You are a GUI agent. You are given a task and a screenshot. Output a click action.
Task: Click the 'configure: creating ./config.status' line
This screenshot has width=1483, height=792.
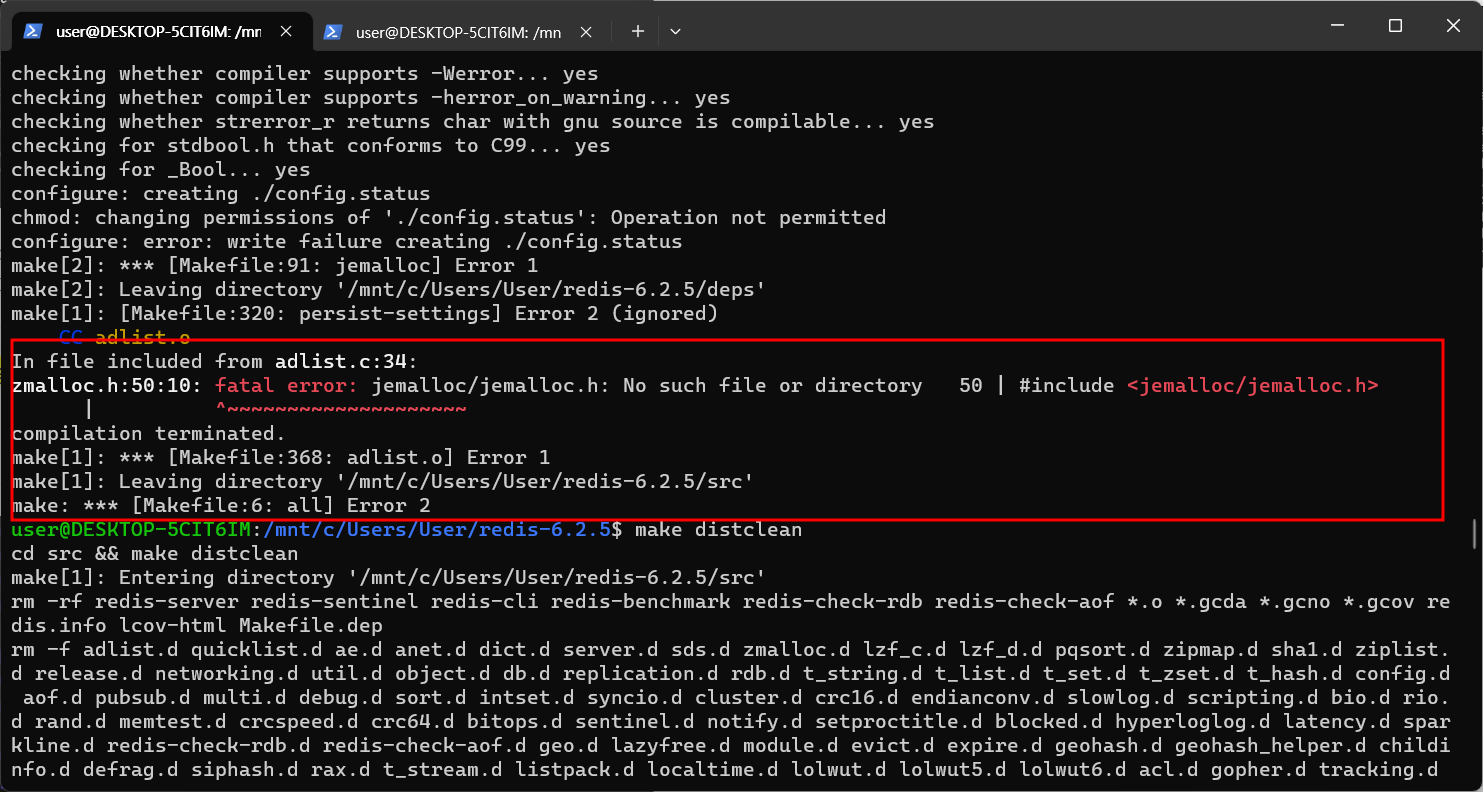click(x=221, y=193)
